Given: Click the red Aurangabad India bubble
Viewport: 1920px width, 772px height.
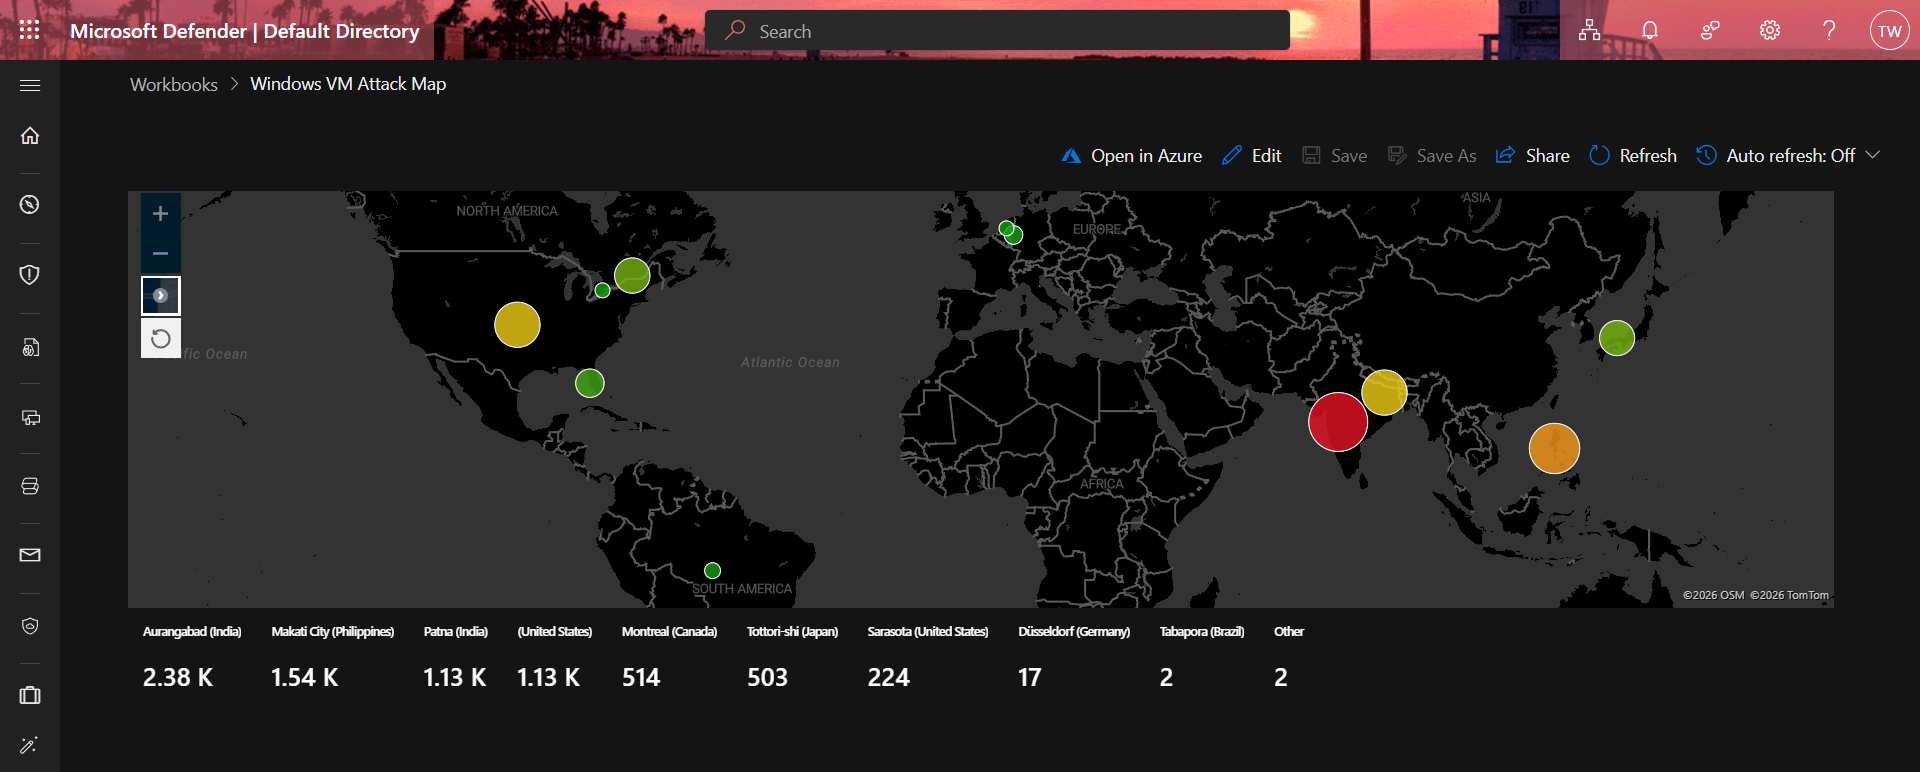Looking at the screenshot, I should tap(1338, 422).
